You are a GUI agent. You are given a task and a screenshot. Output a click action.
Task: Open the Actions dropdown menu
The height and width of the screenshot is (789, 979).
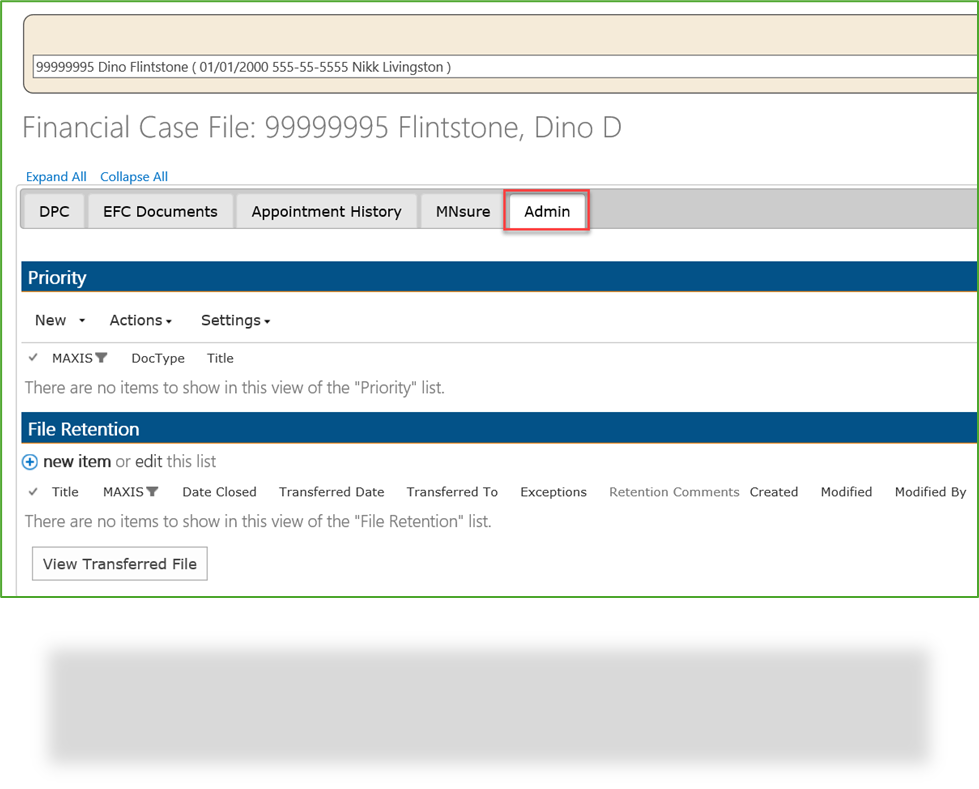click(x=140, y=320)
